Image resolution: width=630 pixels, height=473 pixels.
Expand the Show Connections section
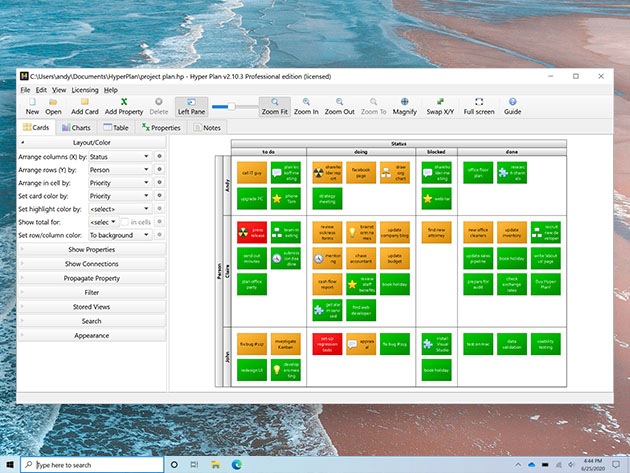tap(91, 263)
